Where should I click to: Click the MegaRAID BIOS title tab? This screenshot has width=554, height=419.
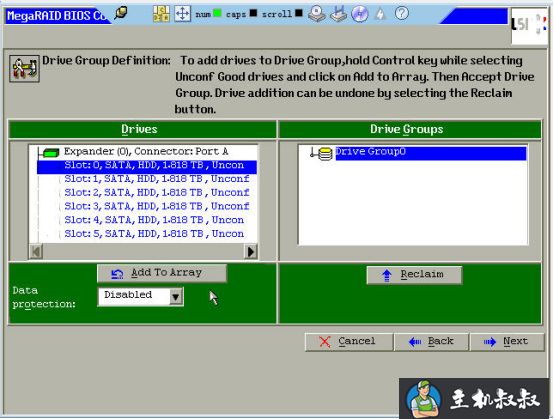pos(57,16)
